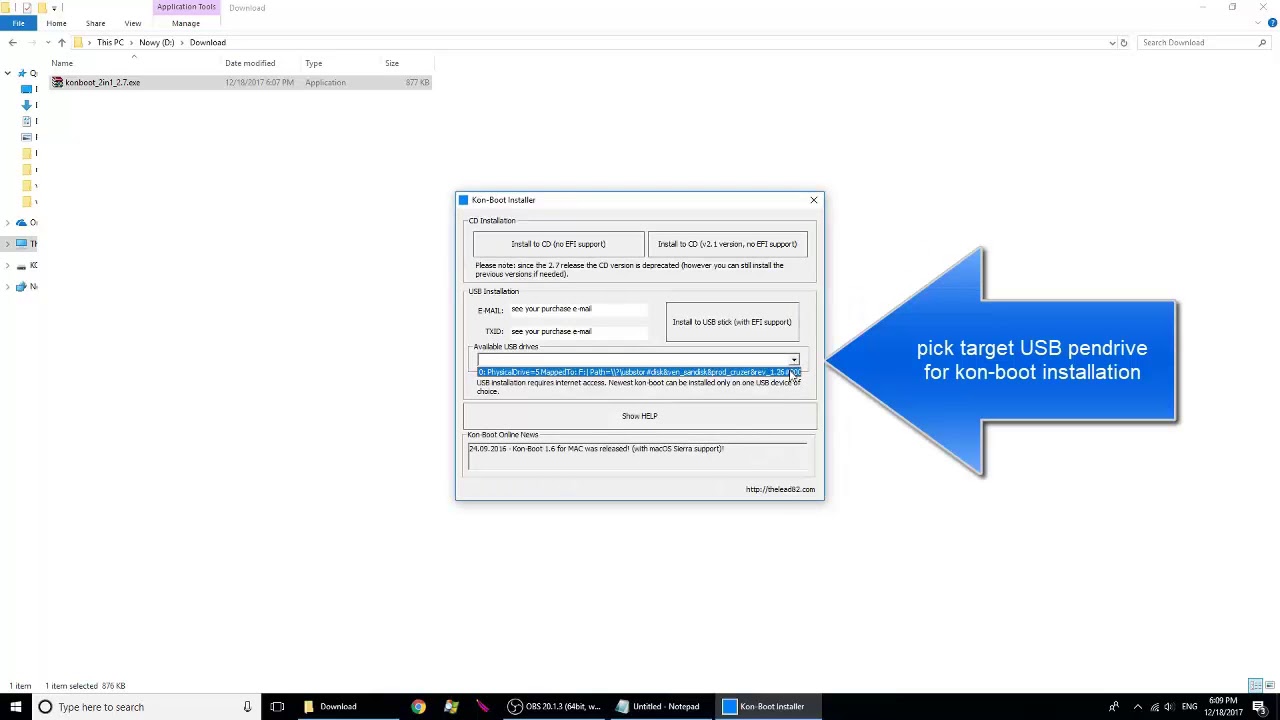
Task: Click the Cortana microphone icon
Action: (x=247, y=707)
